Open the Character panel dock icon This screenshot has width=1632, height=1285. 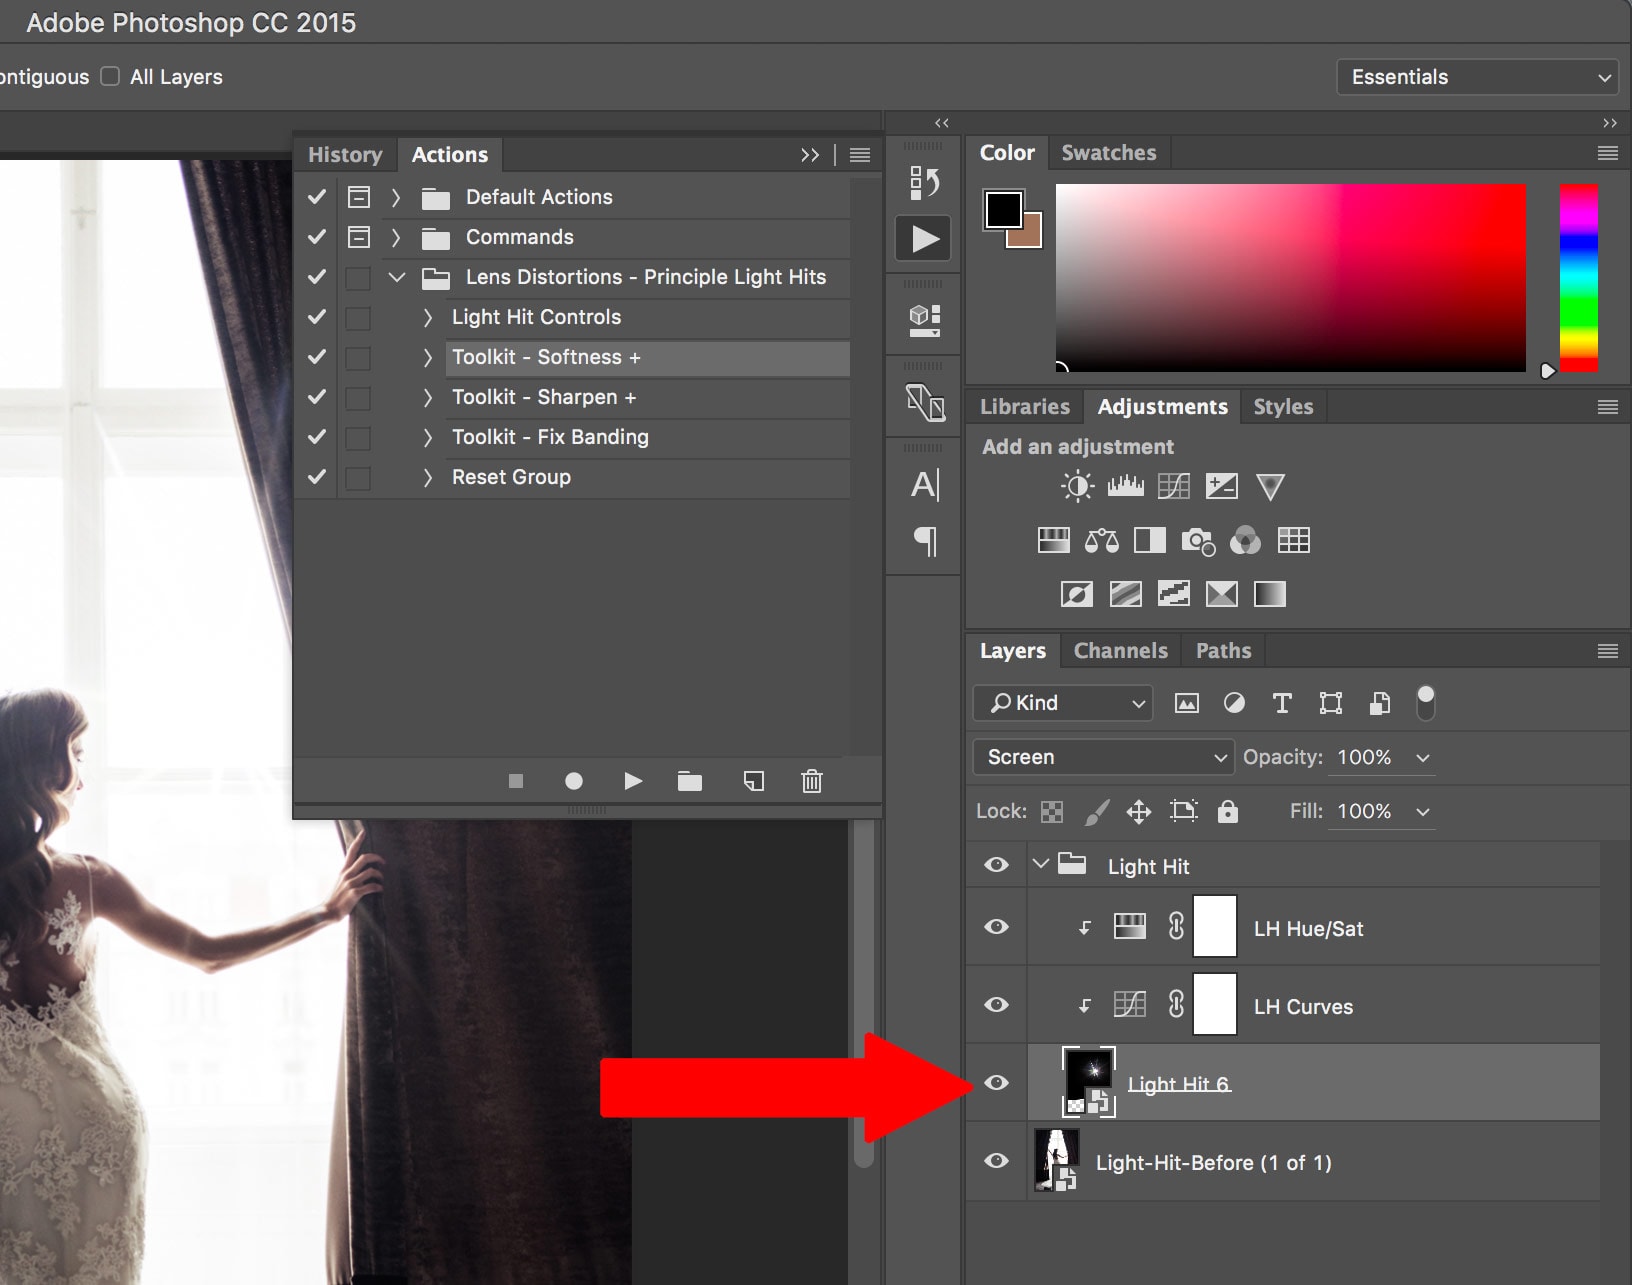(925, 485)
